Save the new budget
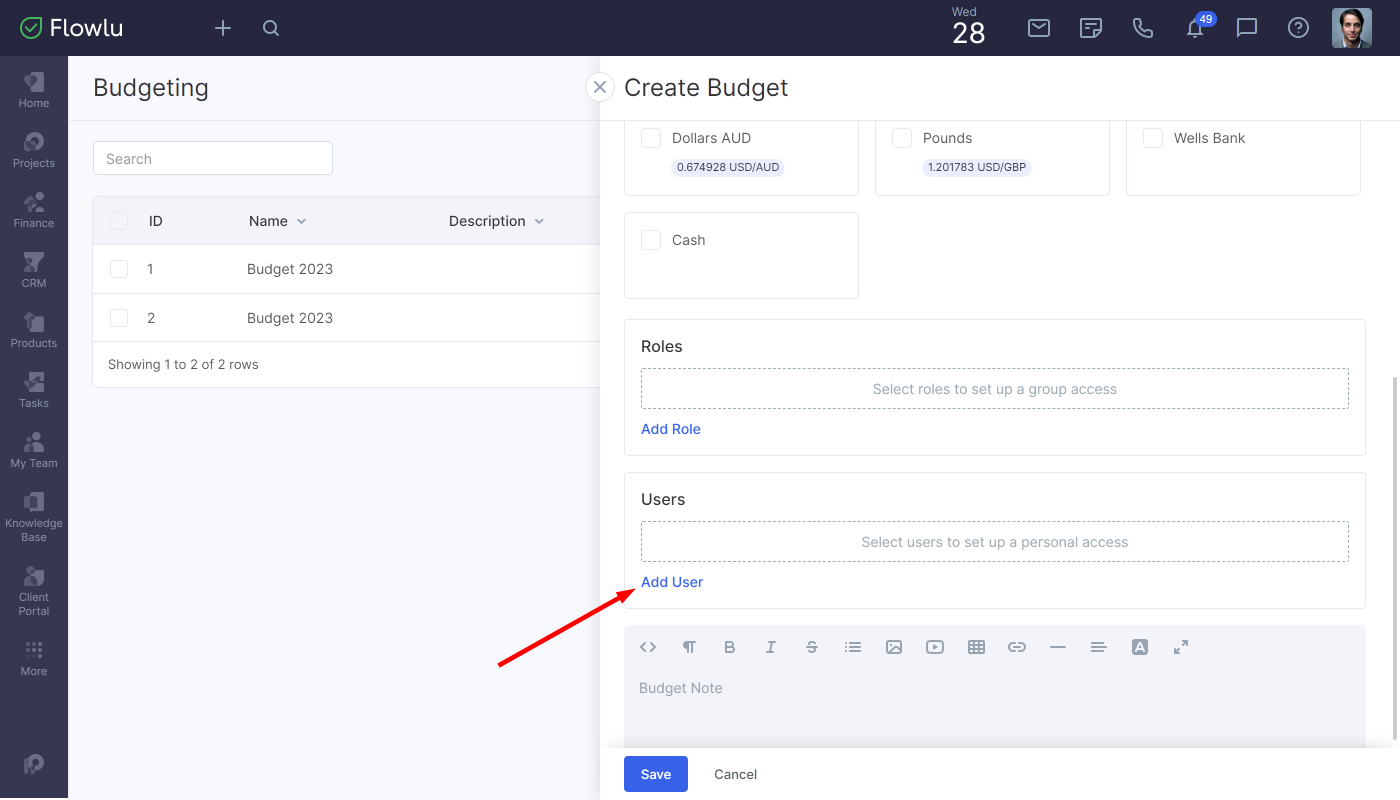This screenshot has width=1400, height=800. coord(655,774)
